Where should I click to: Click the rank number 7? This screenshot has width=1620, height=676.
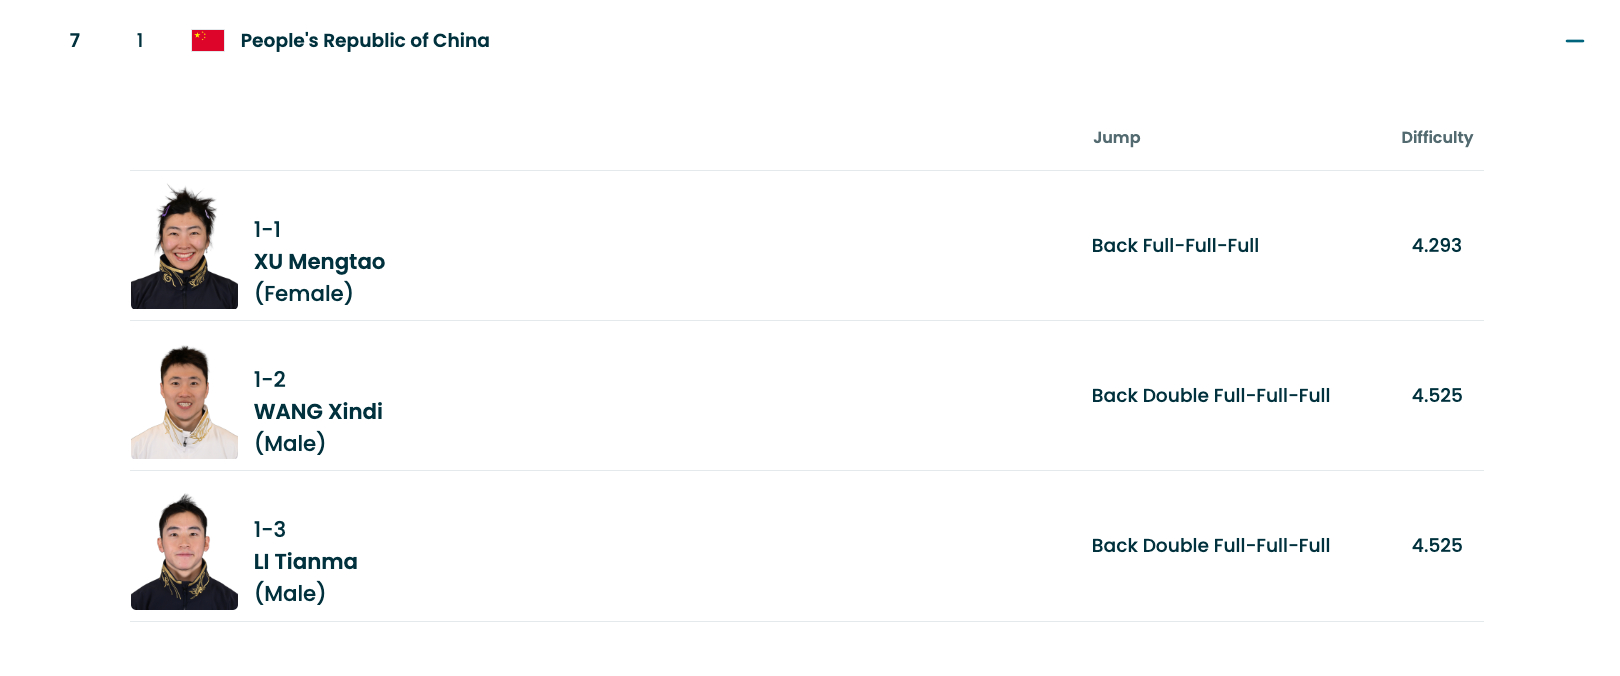coord(75,41)
